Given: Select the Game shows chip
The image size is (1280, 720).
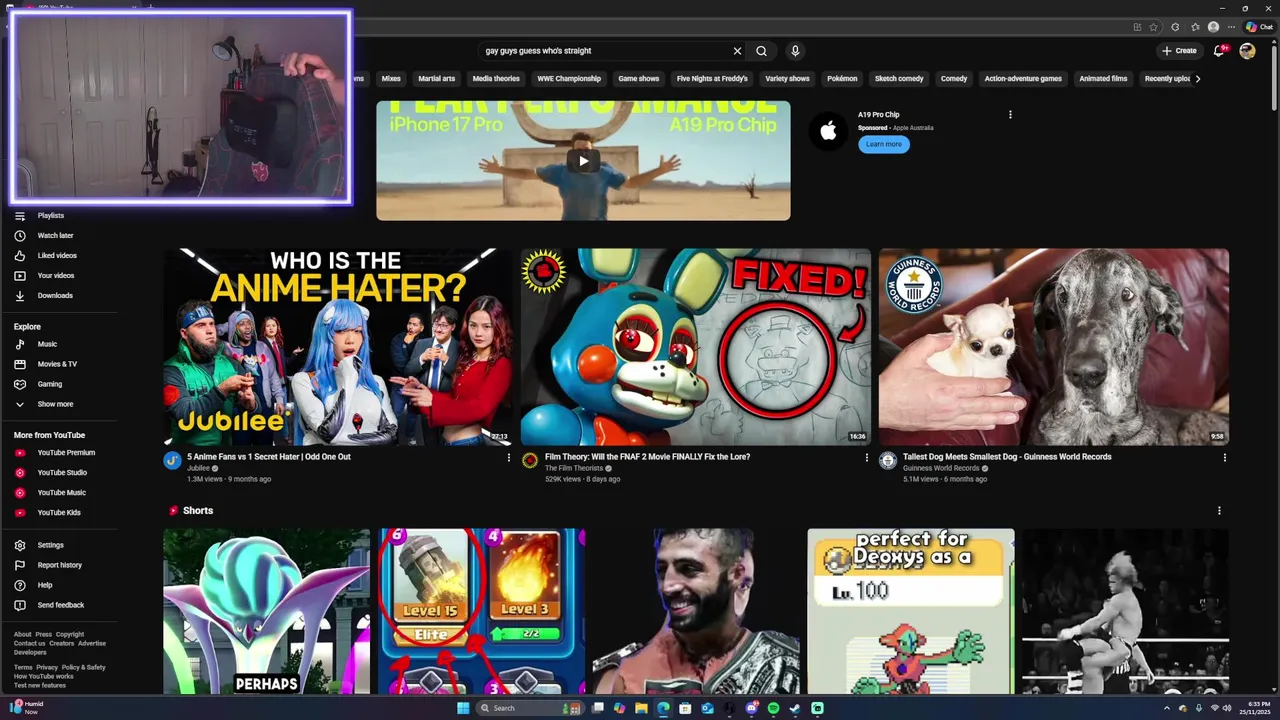Looking at the screenshot, I should tap(639, 79).
